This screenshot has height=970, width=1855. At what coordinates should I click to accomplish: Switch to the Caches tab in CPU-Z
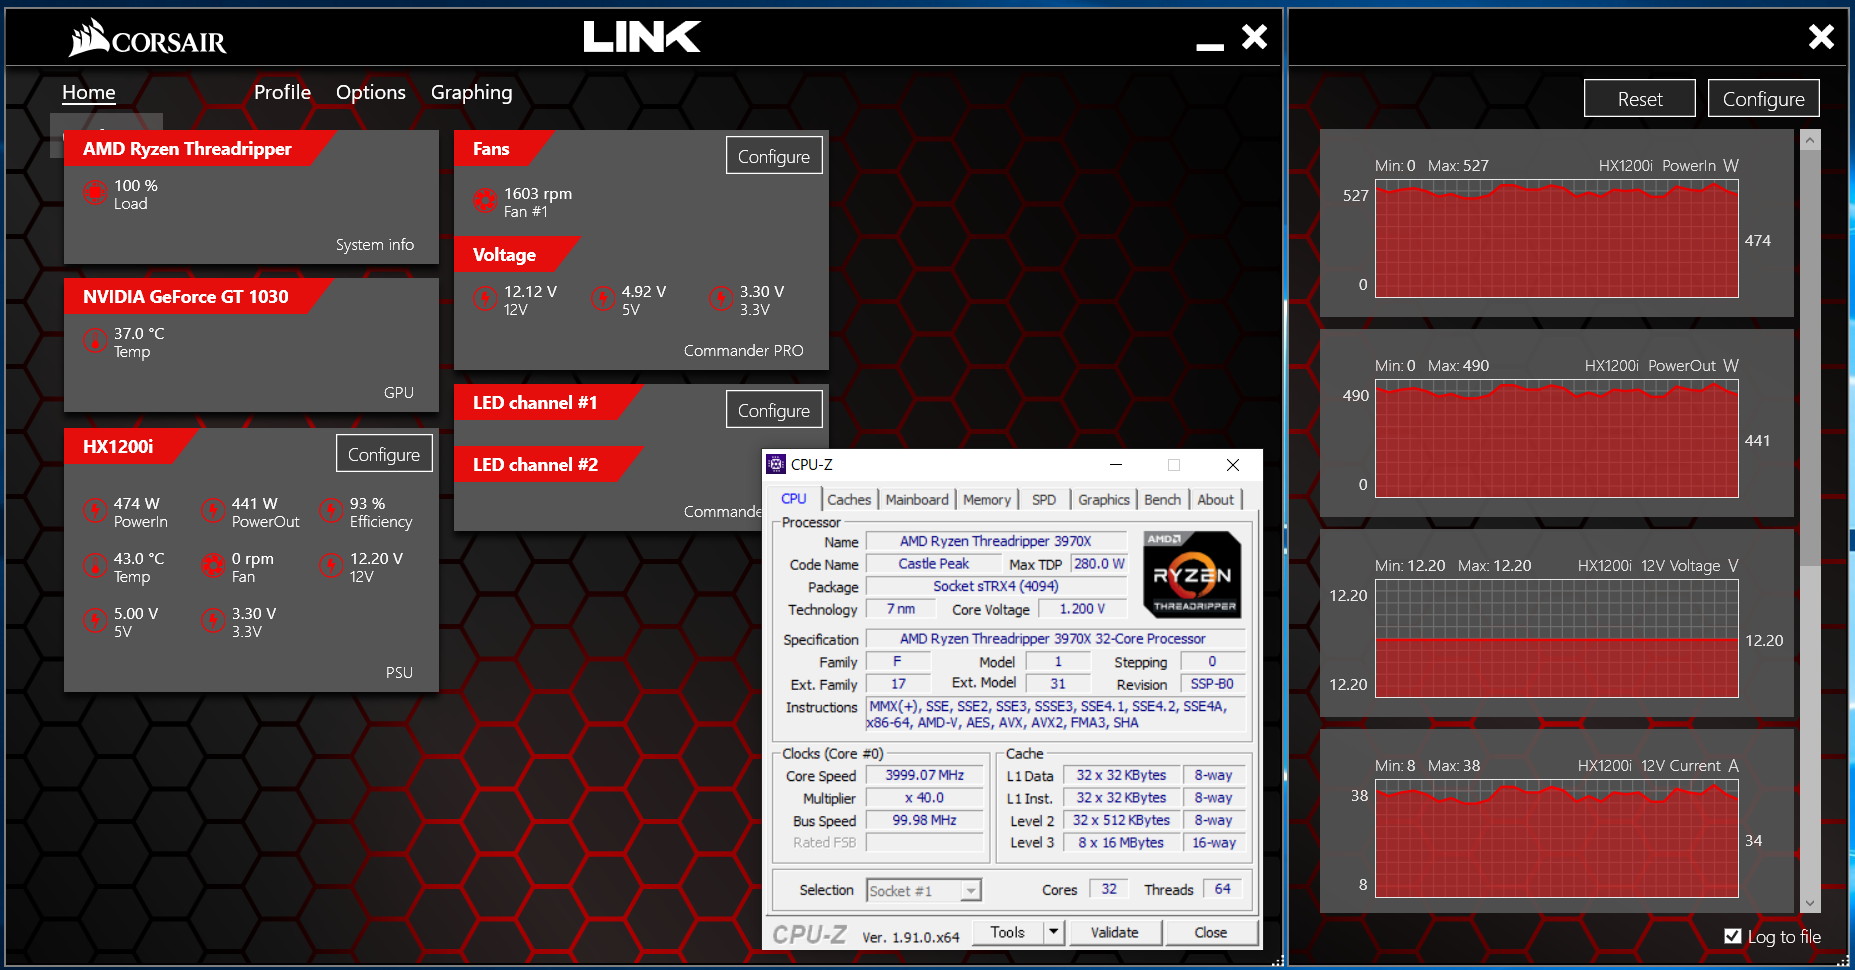pyautogui.click(x=849, y=499)
